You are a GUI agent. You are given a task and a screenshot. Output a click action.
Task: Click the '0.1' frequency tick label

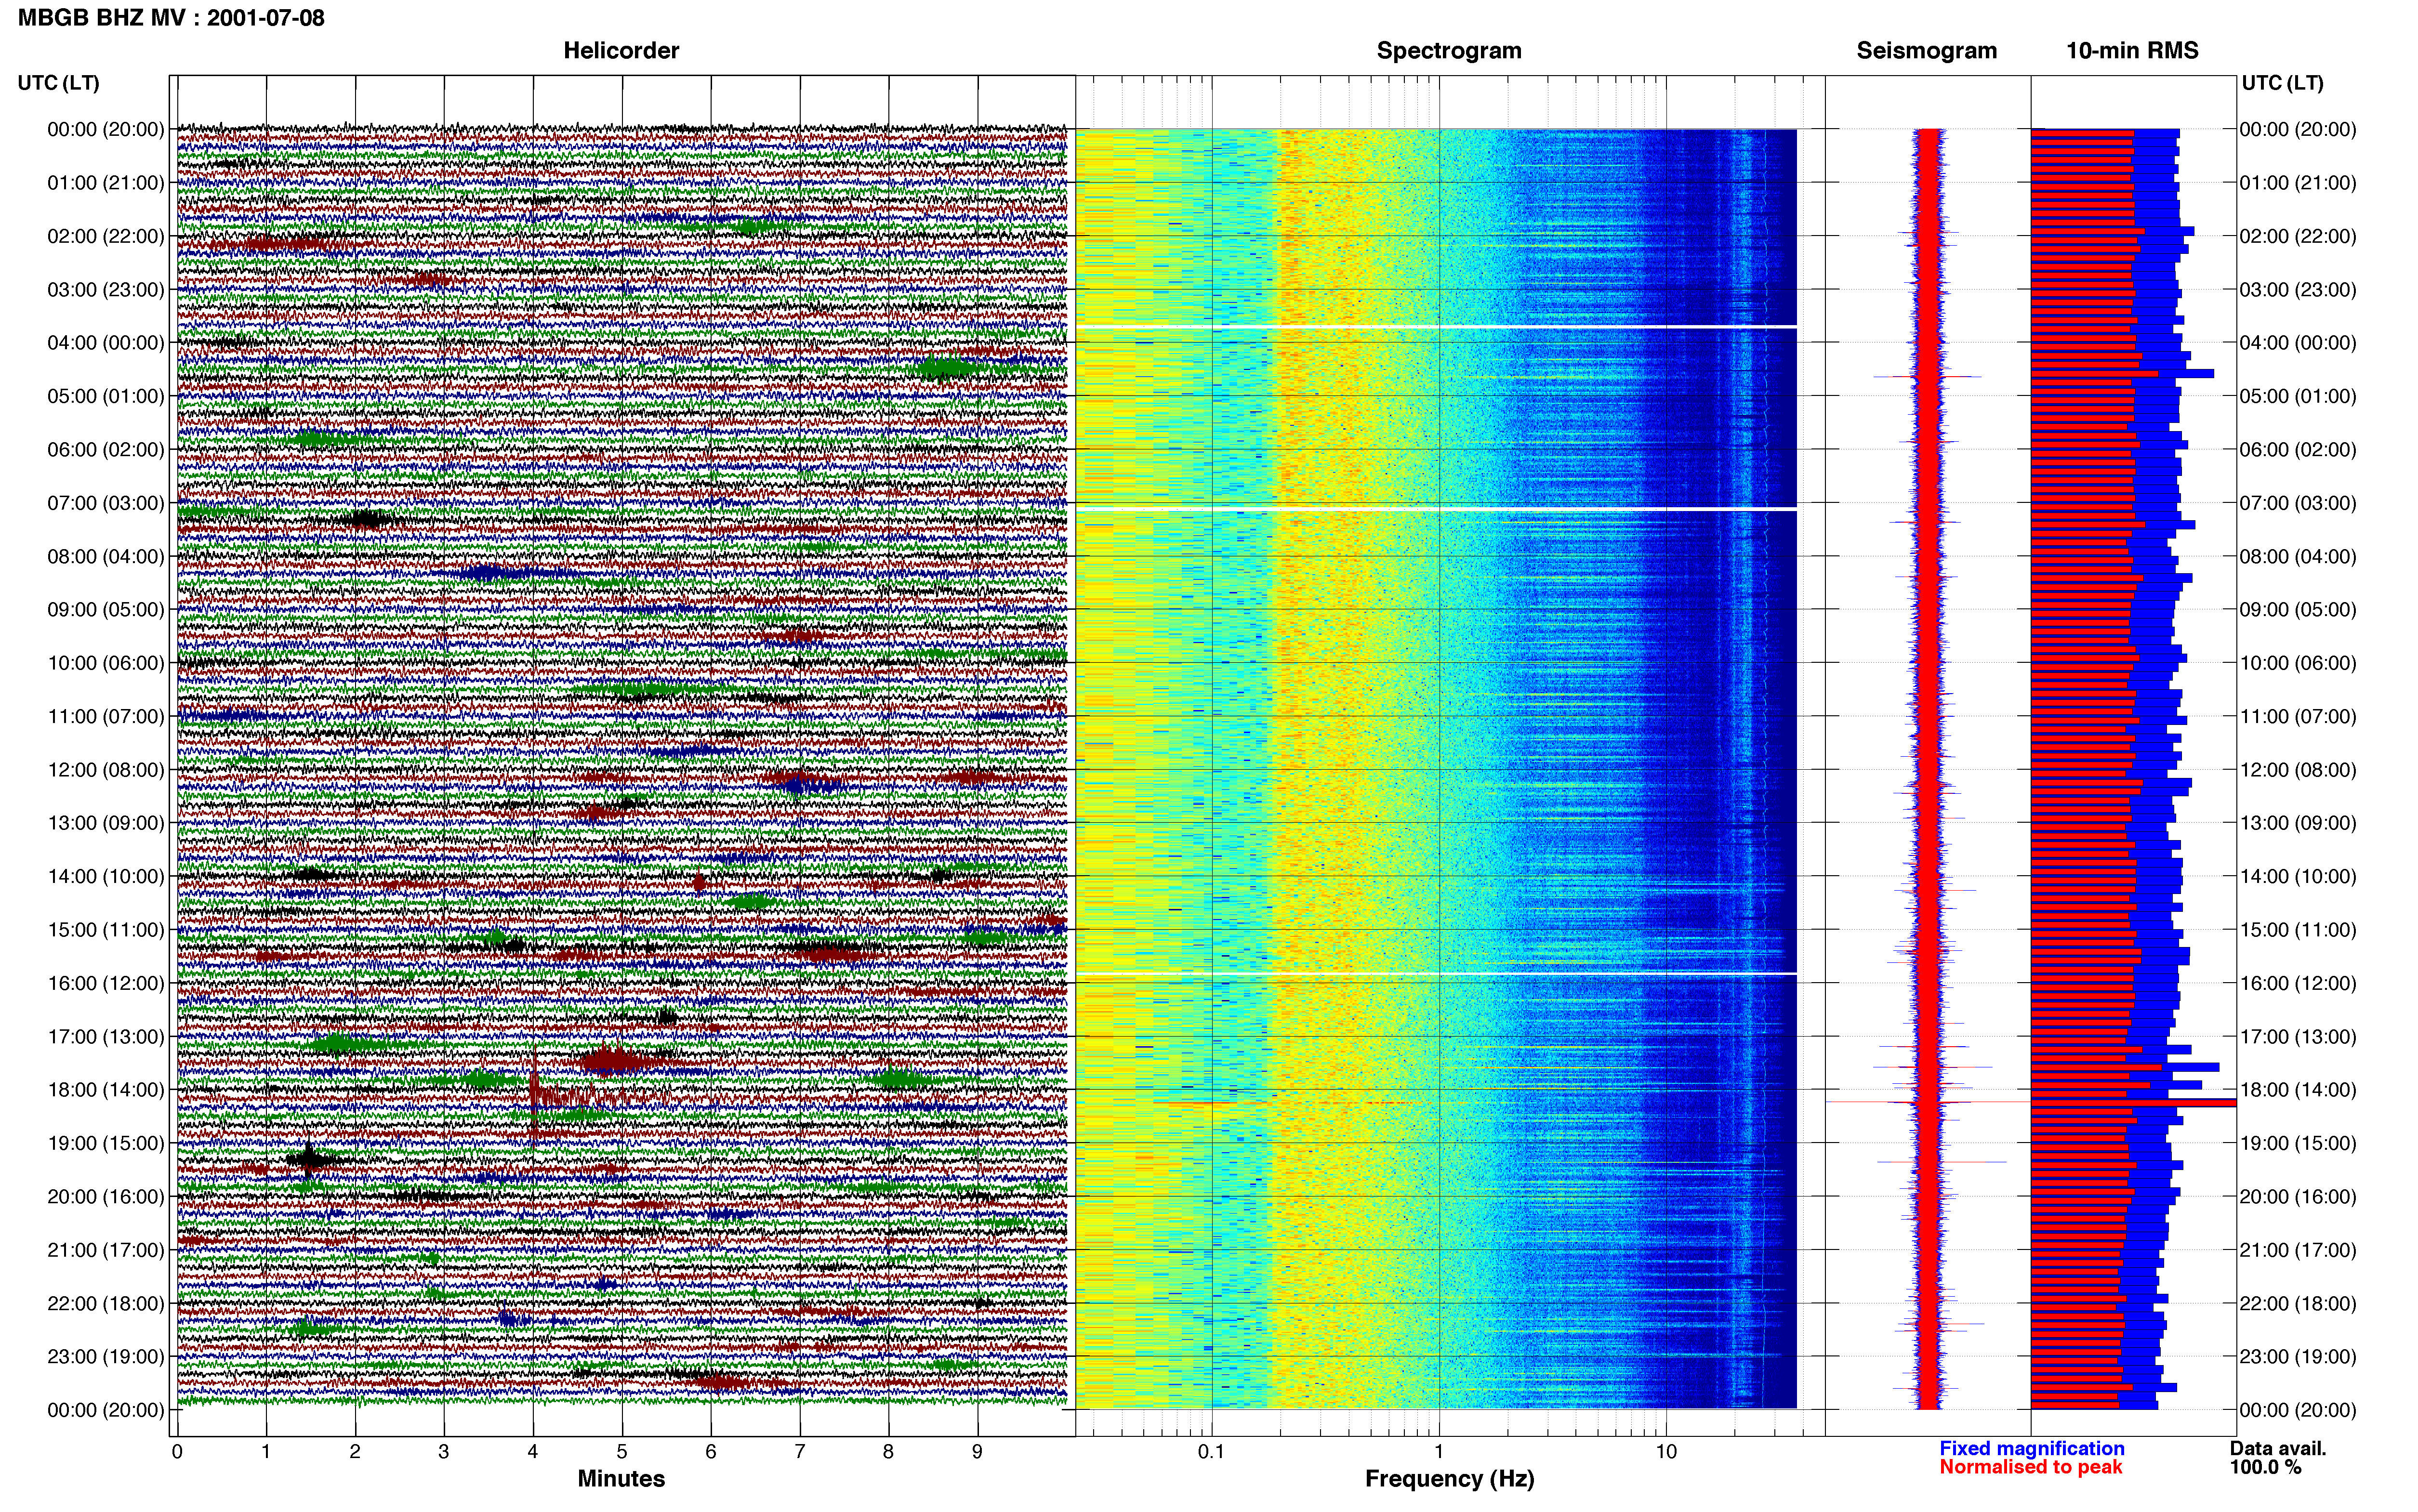click(x=1211, y=1452)
